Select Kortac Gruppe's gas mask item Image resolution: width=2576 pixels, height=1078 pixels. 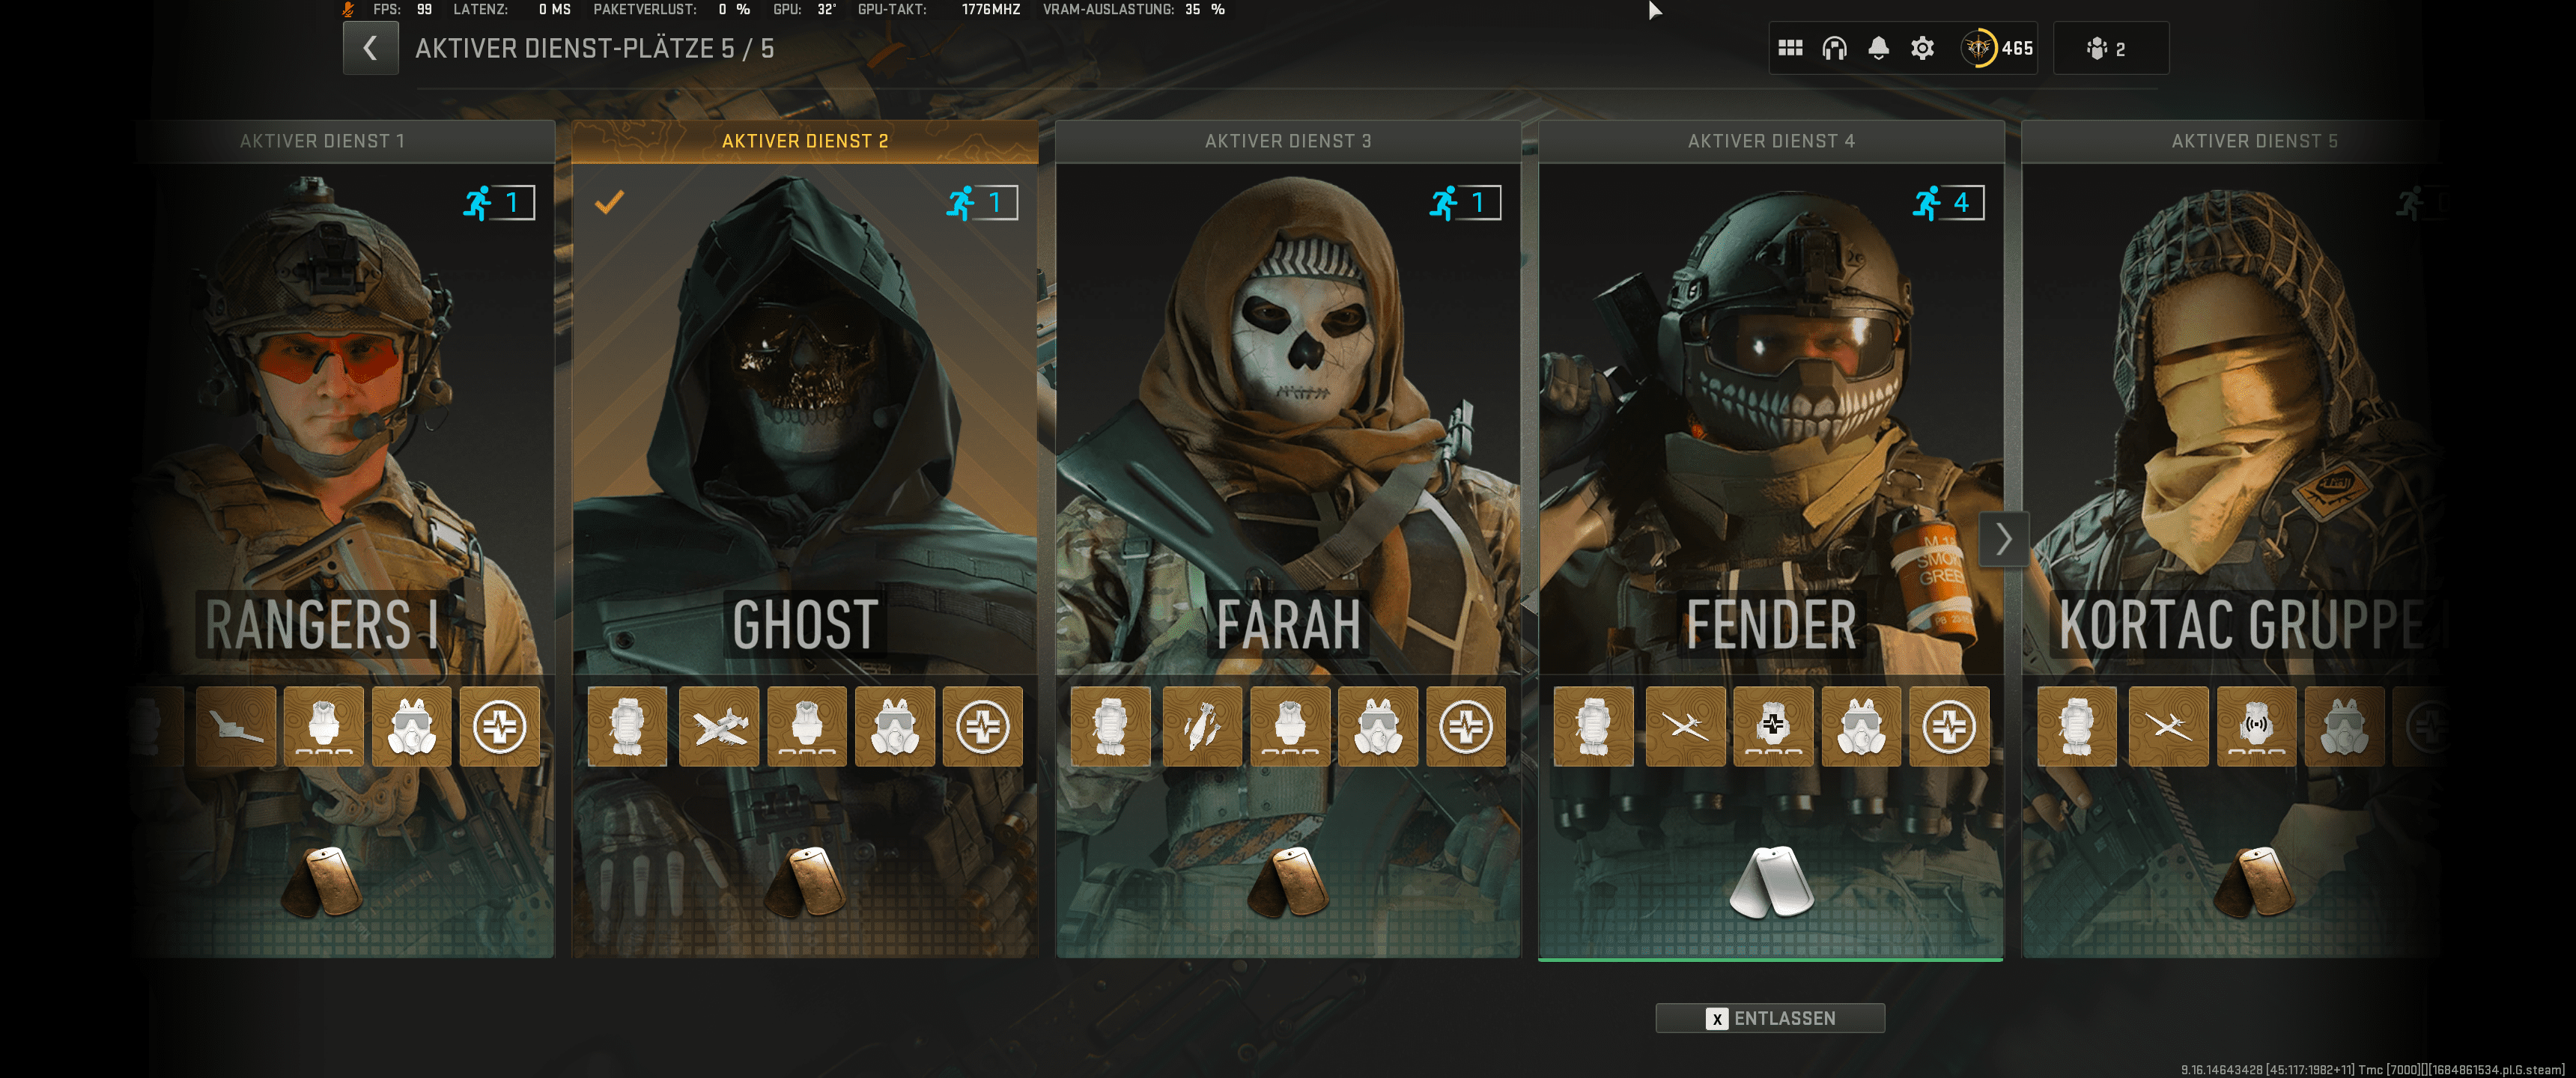tap(2345, 727)
